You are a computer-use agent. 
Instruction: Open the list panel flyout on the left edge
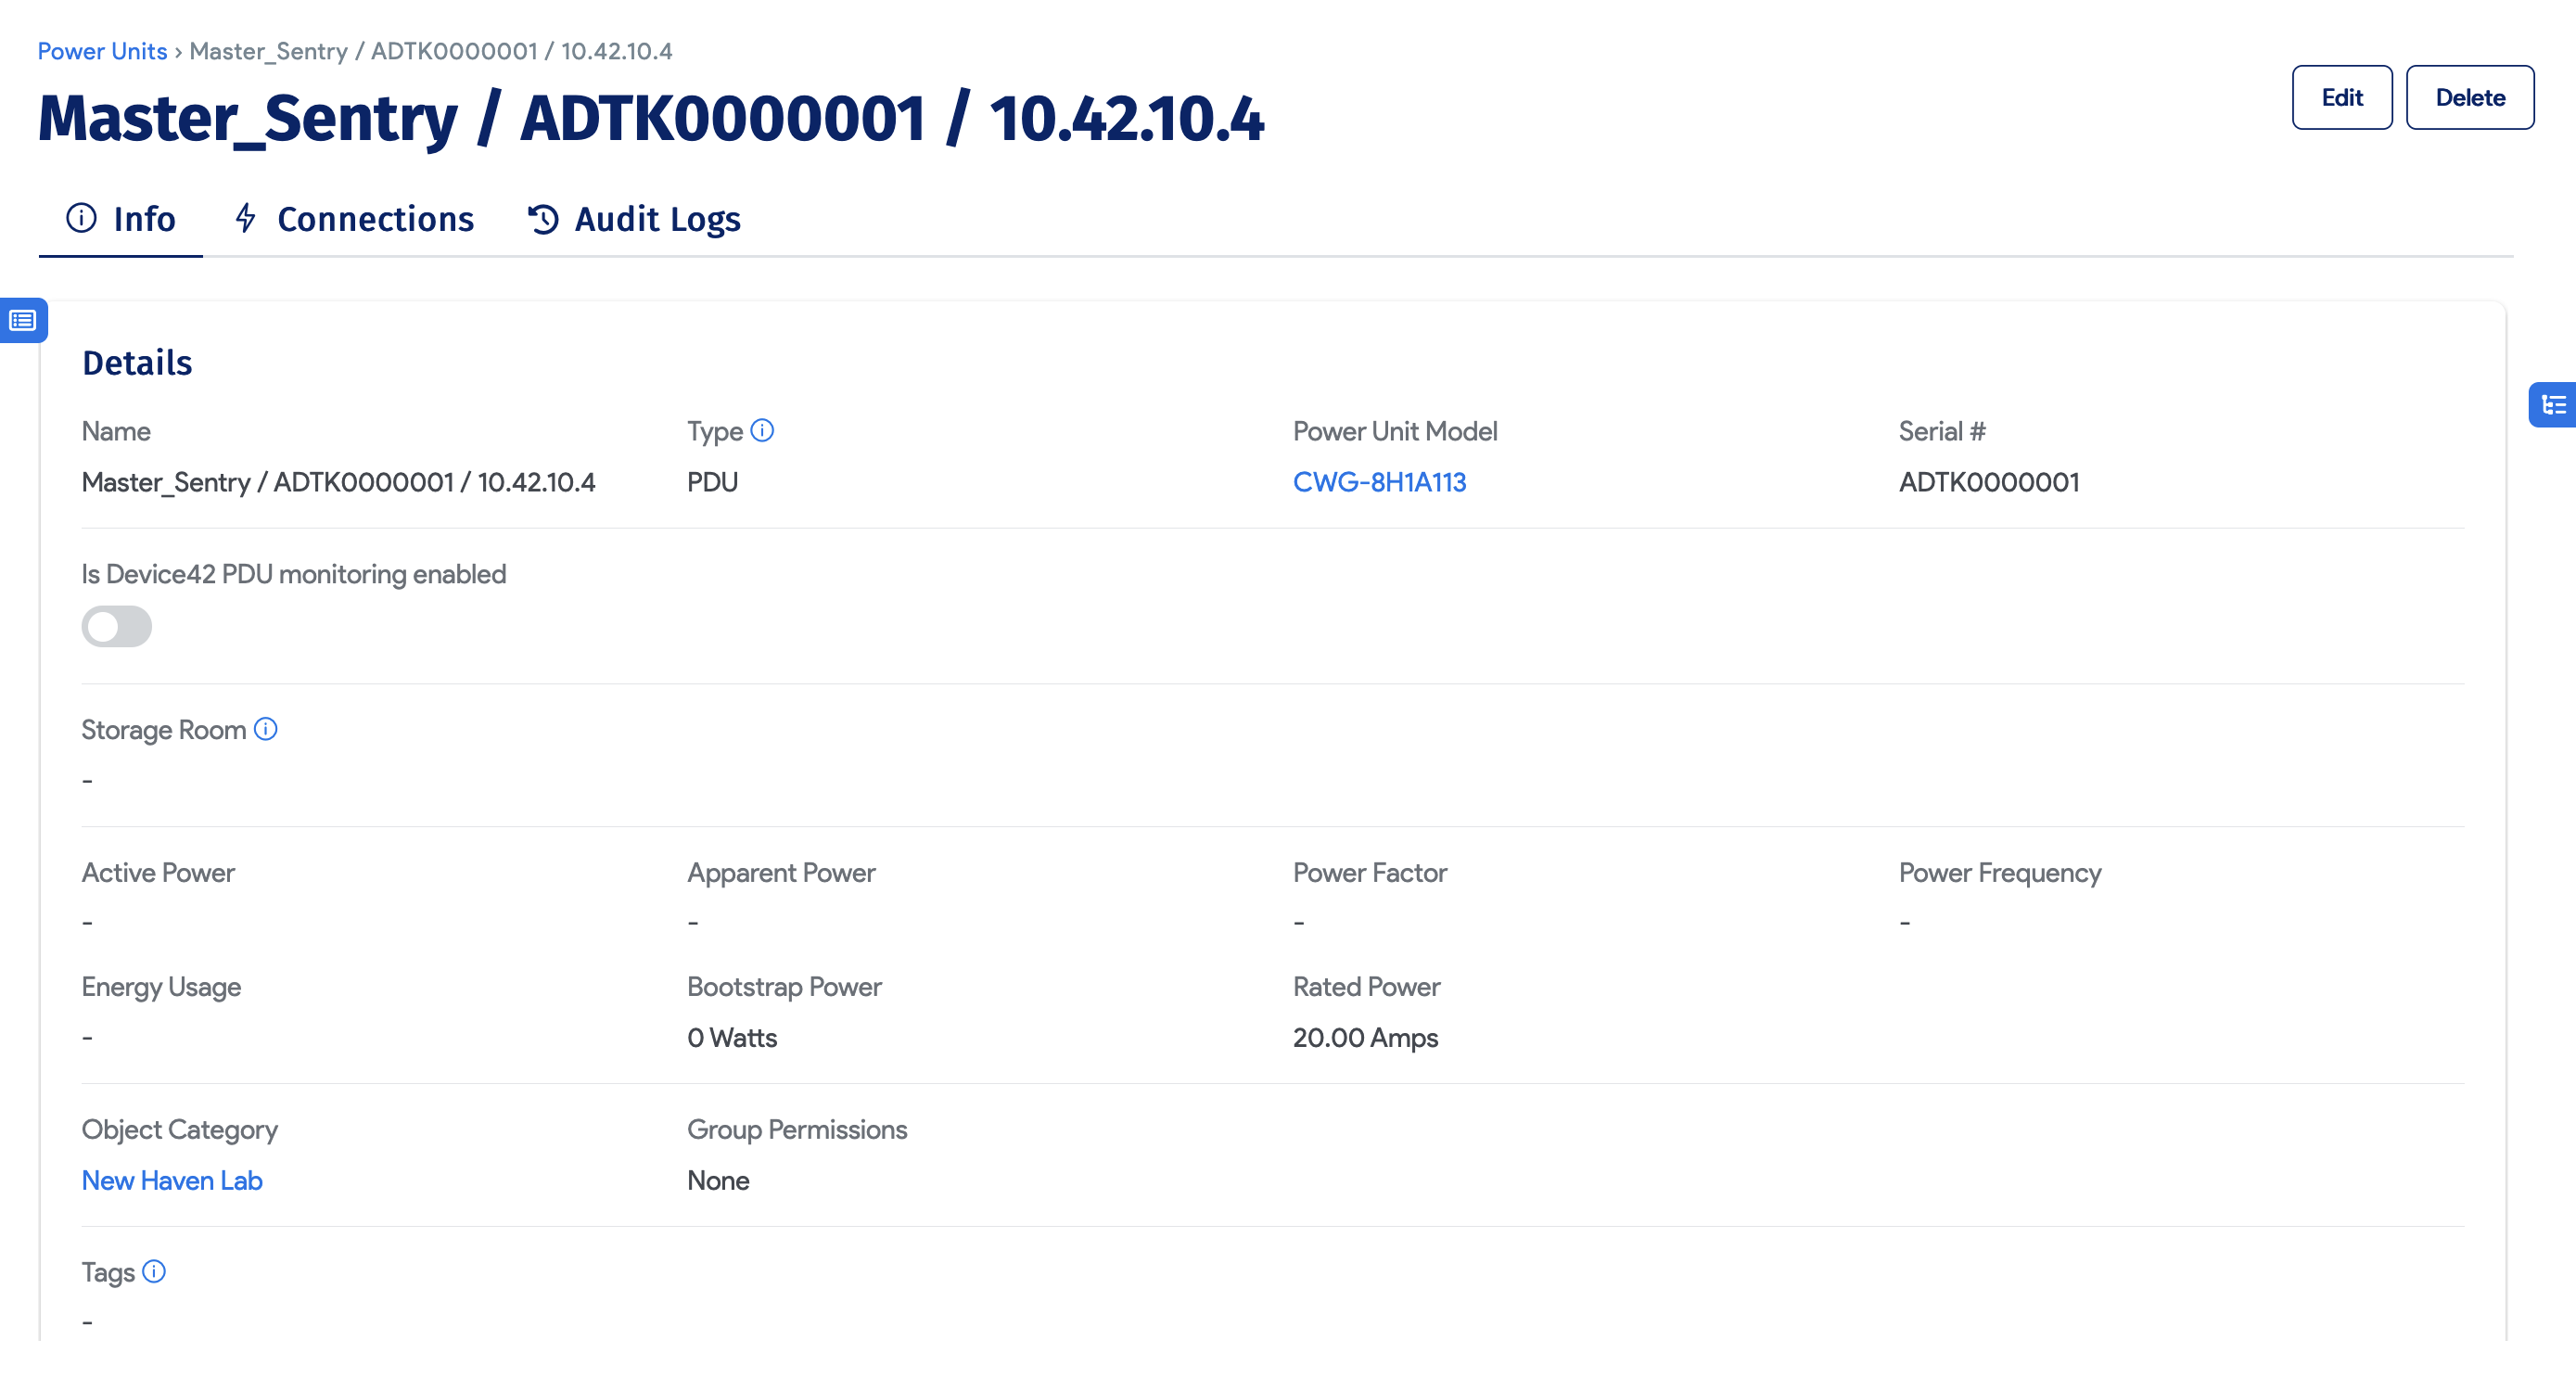(x=23, y=321)
